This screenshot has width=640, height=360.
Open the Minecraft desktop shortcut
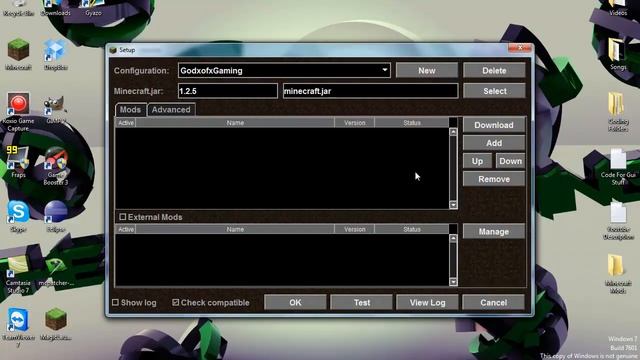point(18,53)
